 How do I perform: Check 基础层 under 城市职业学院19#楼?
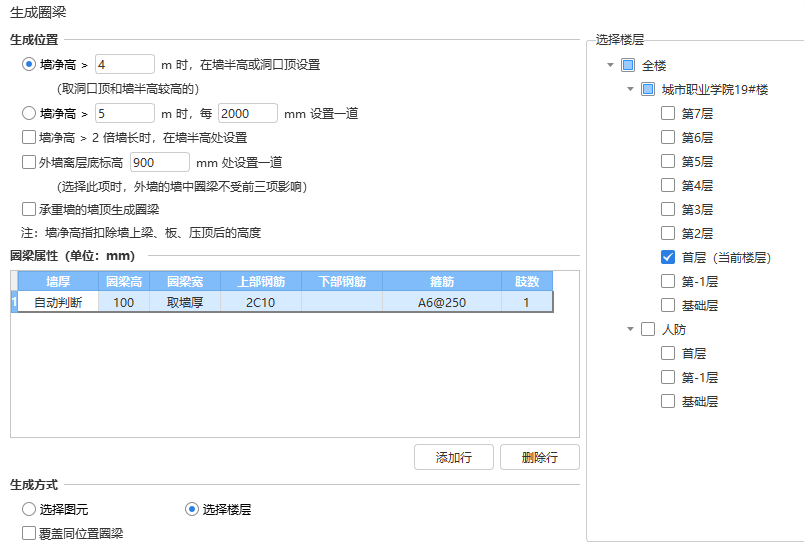(x=668, y=305)
